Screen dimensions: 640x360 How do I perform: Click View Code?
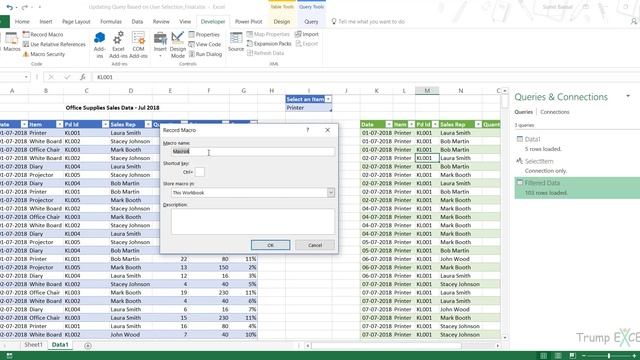[205, 44]
